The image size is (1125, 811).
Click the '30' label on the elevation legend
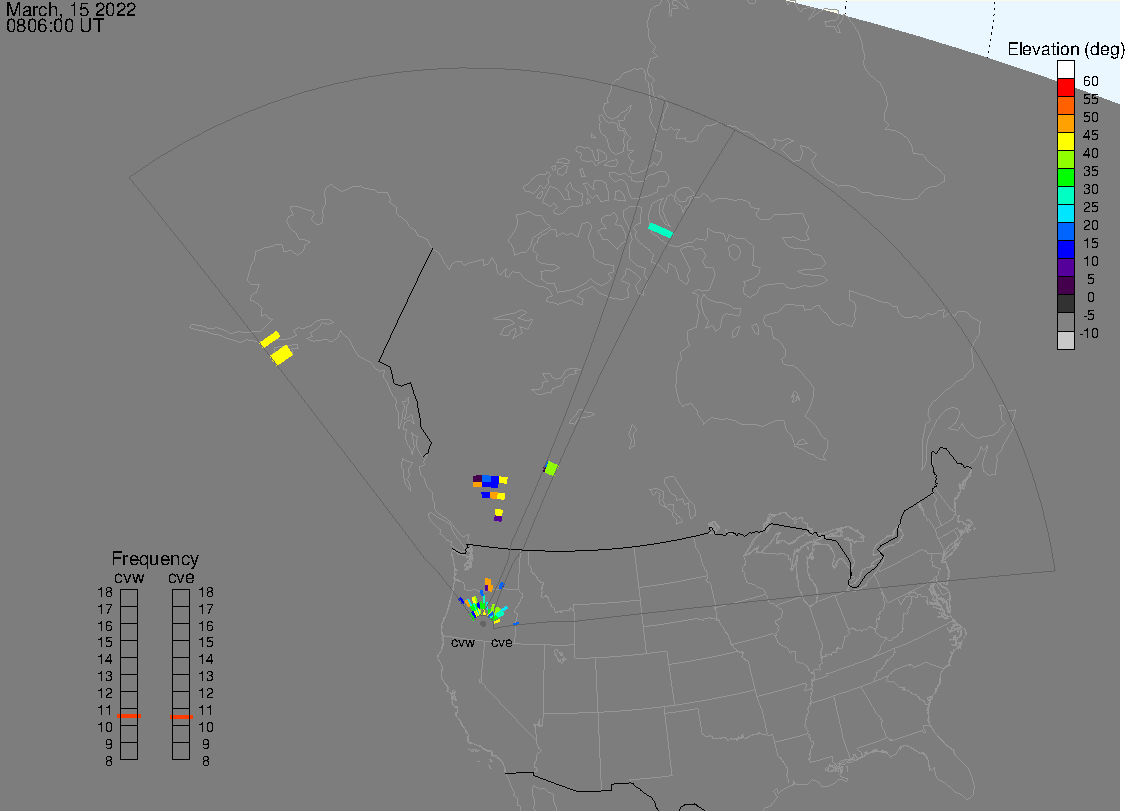click(x=1091, y=189)
